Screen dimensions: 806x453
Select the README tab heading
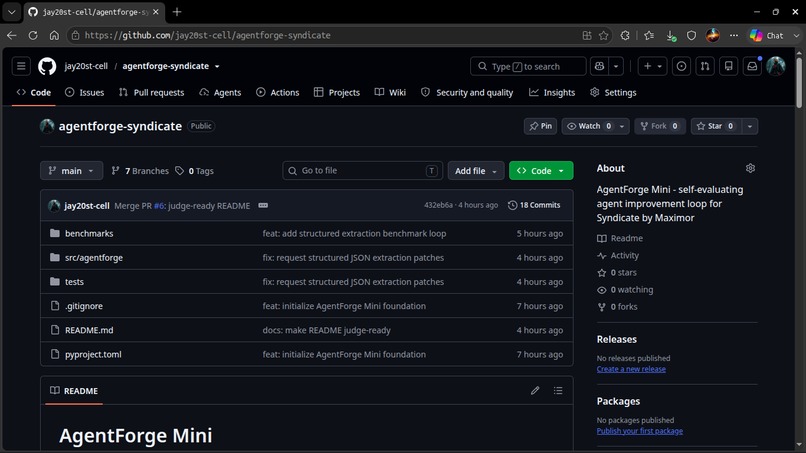coord(74,391)
